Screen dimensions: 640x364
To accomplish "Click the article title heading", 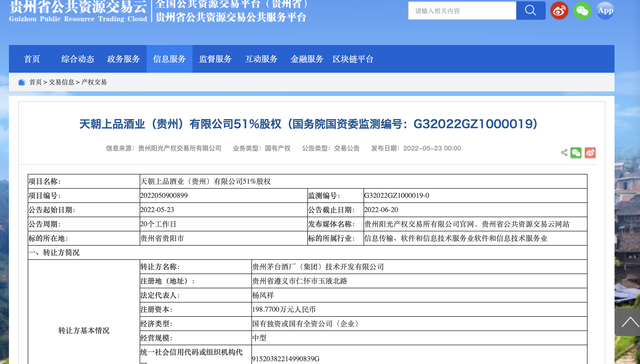I will pos(308,124).
